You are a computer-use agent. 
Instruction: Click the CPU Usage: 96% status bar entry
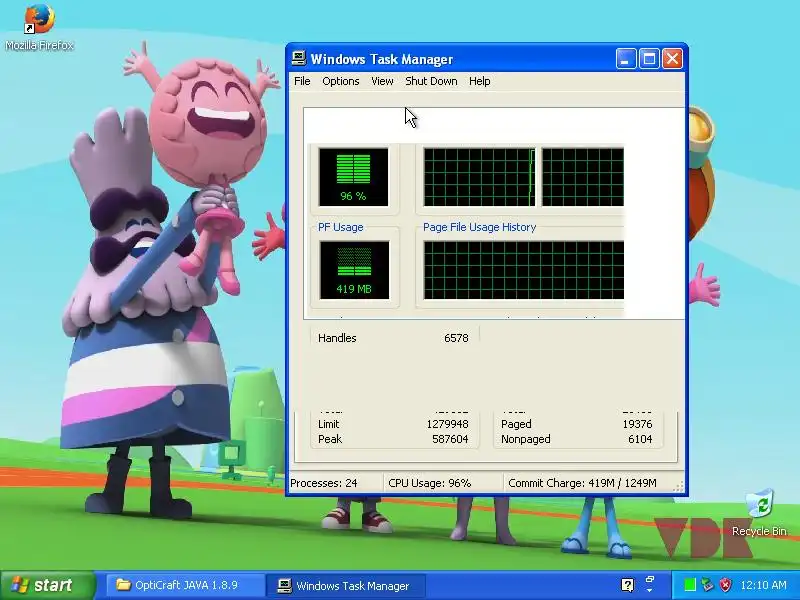pyautogui.click(x=443, y=483)
